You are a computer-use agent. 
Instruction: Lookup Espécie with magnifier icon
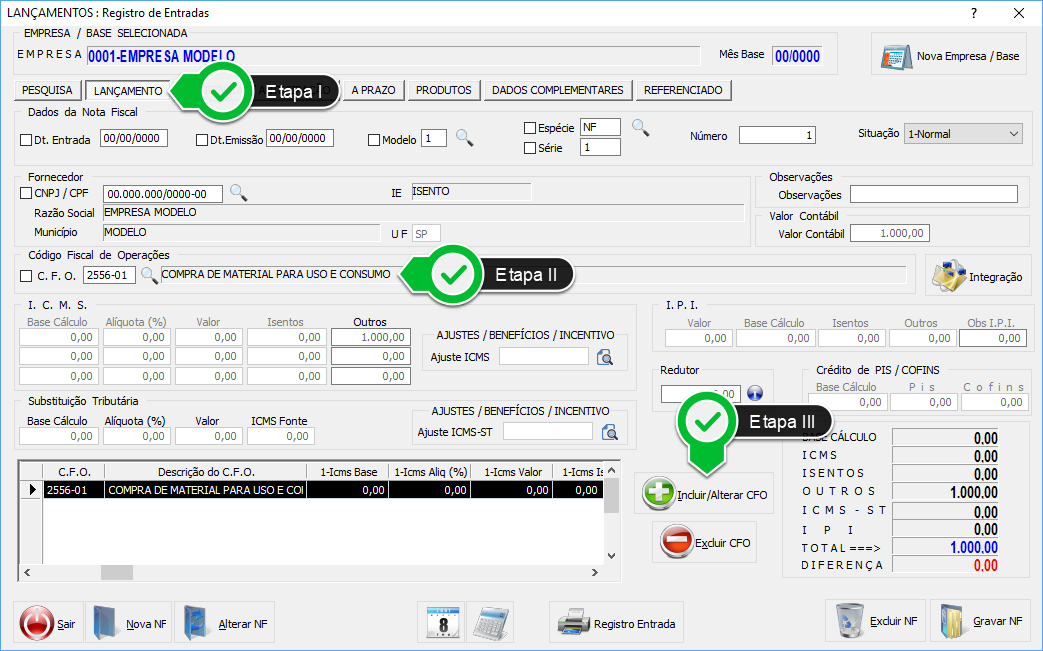click(640, 127)
